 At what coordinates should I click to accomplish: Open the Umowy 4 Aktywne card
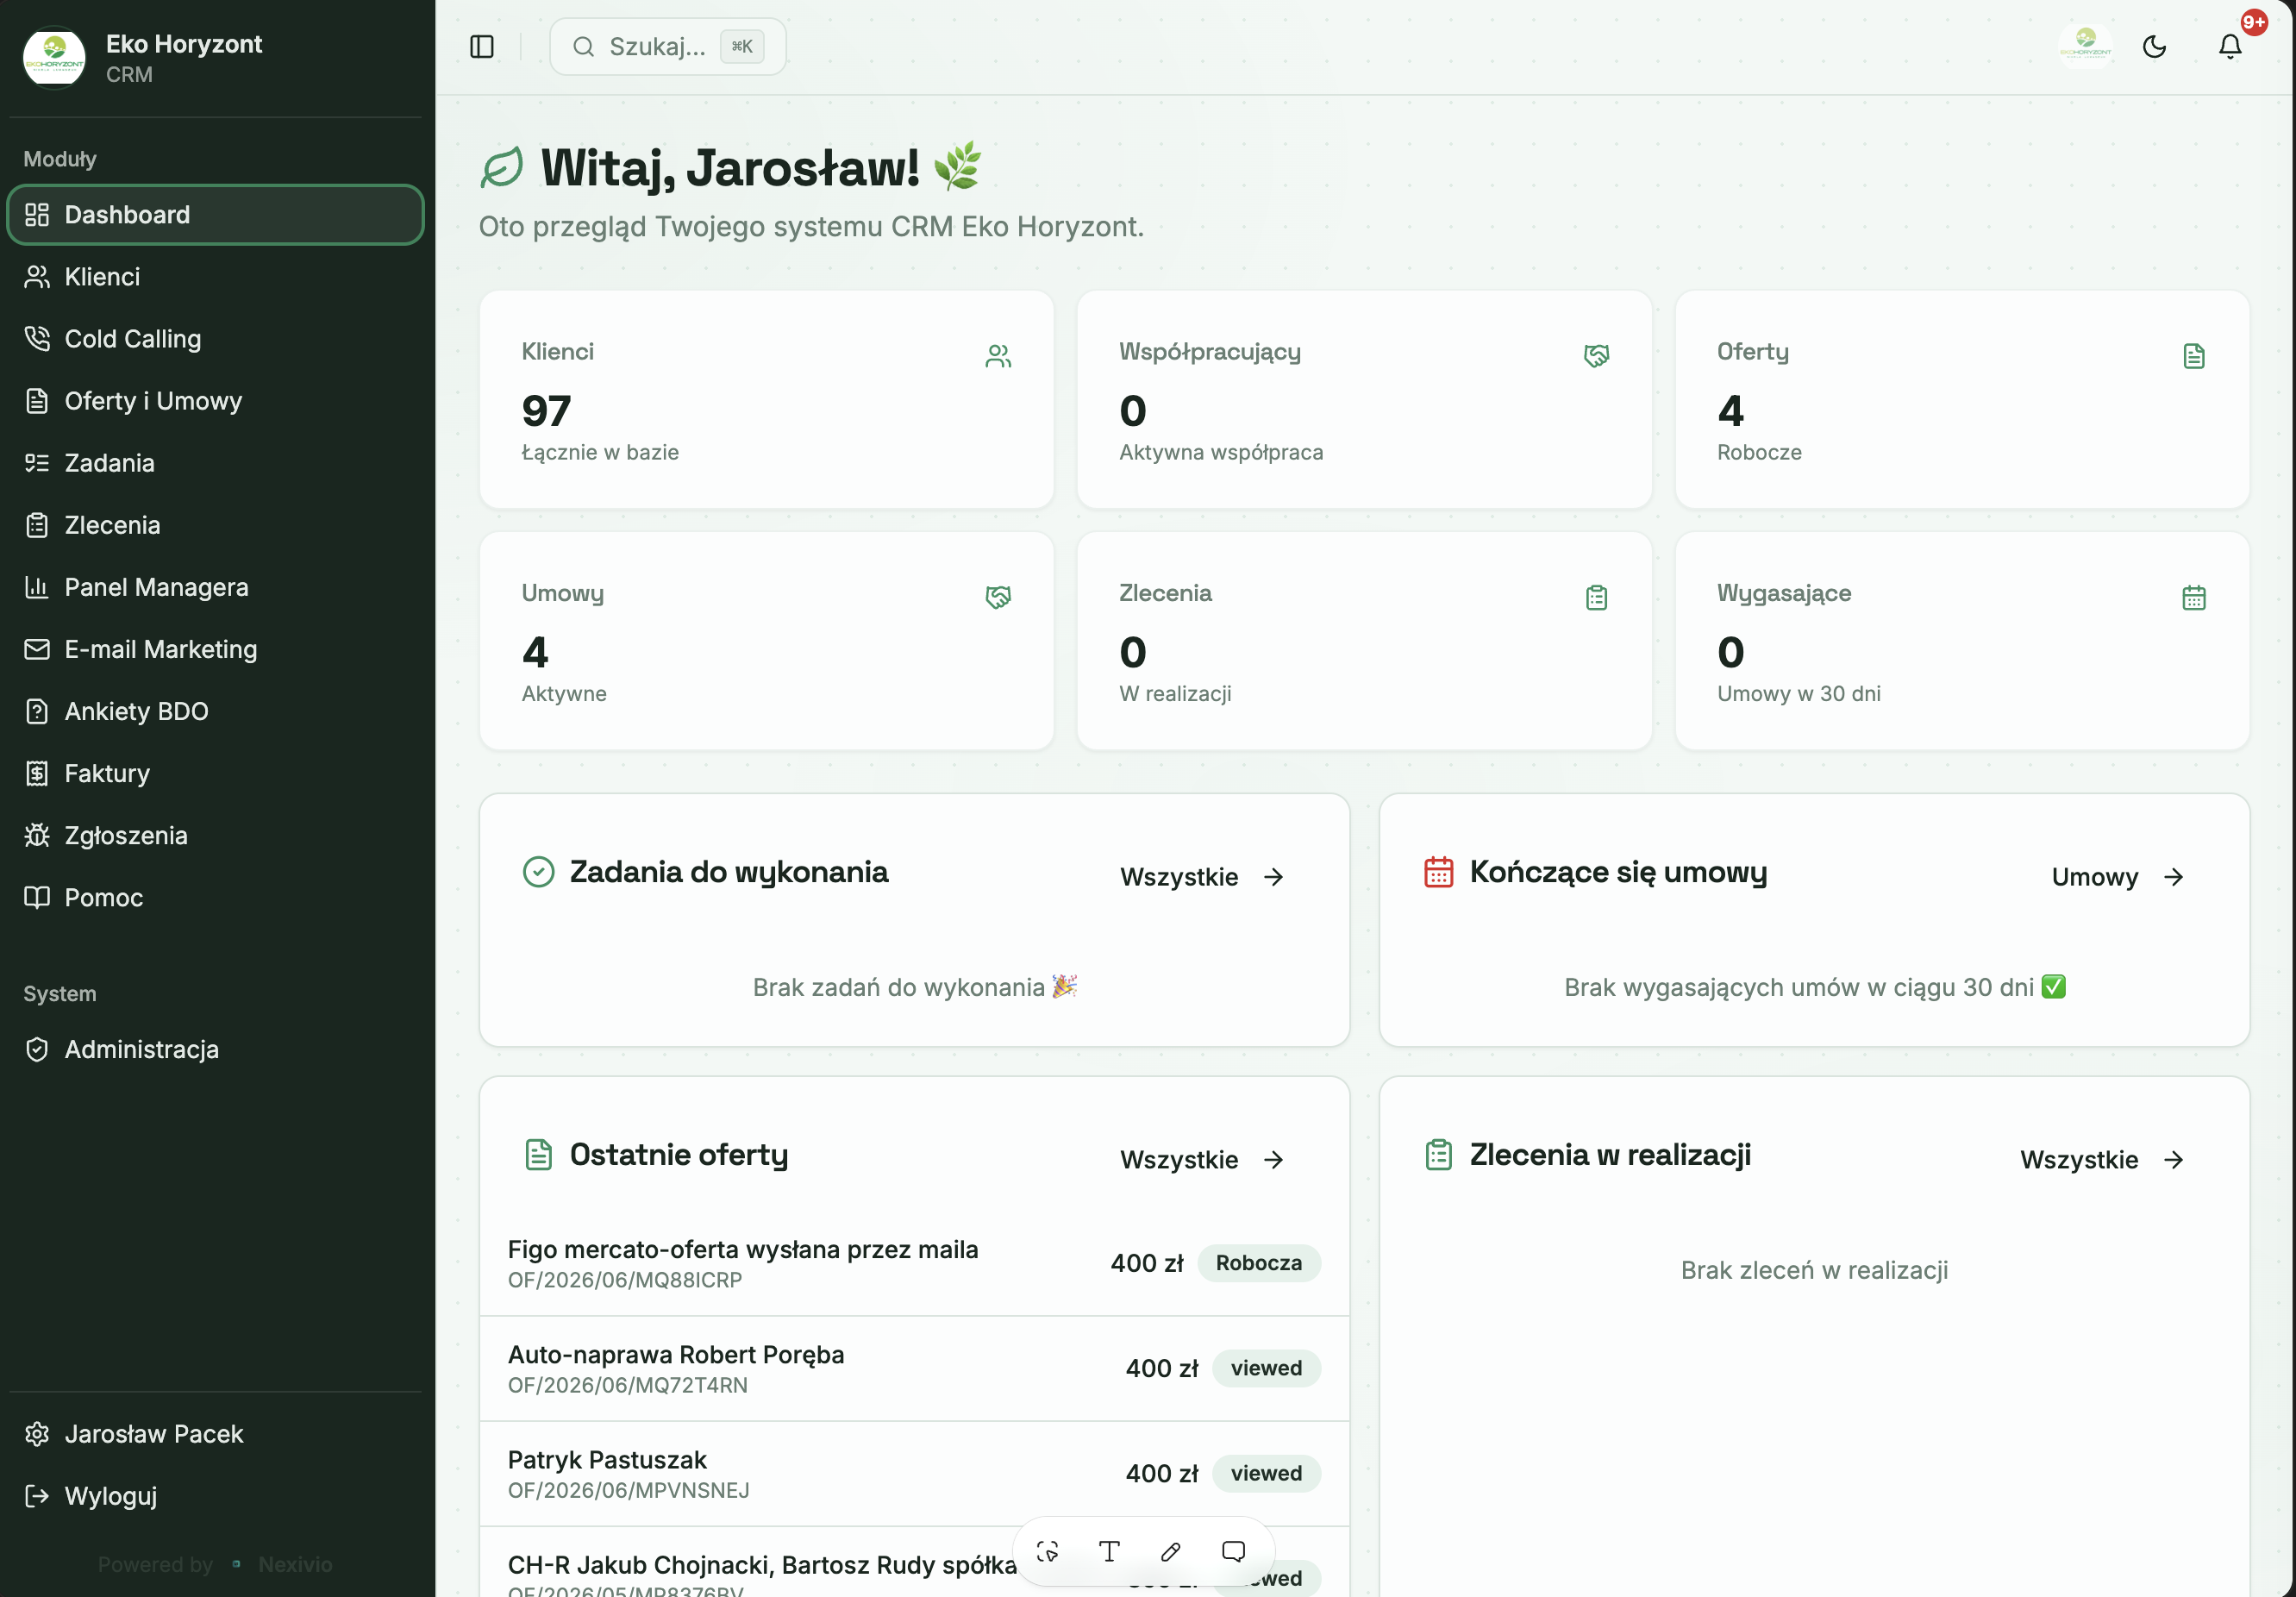coord(767,640)
